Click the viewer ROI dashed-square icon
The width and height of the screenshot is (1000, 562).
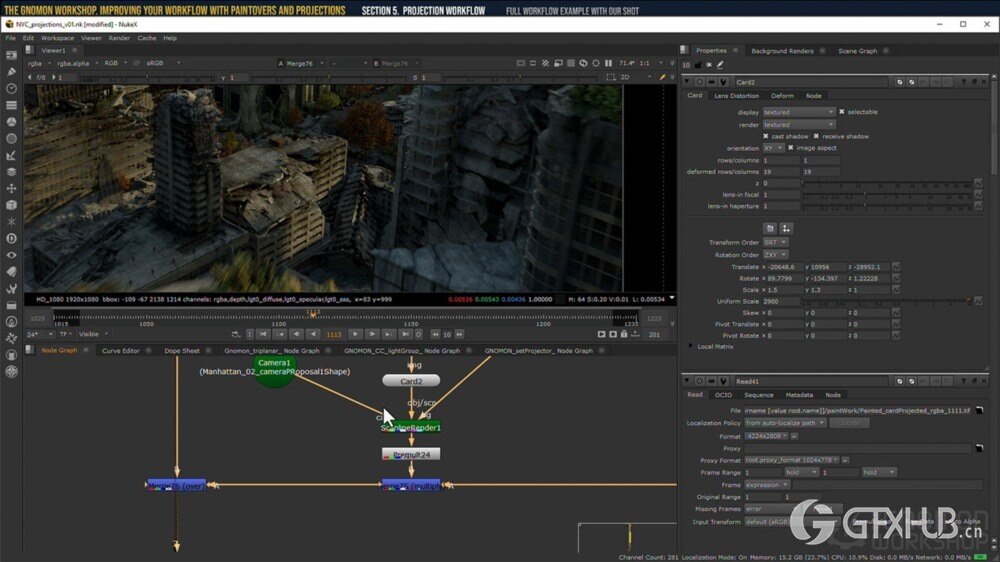tap(610, 77)
